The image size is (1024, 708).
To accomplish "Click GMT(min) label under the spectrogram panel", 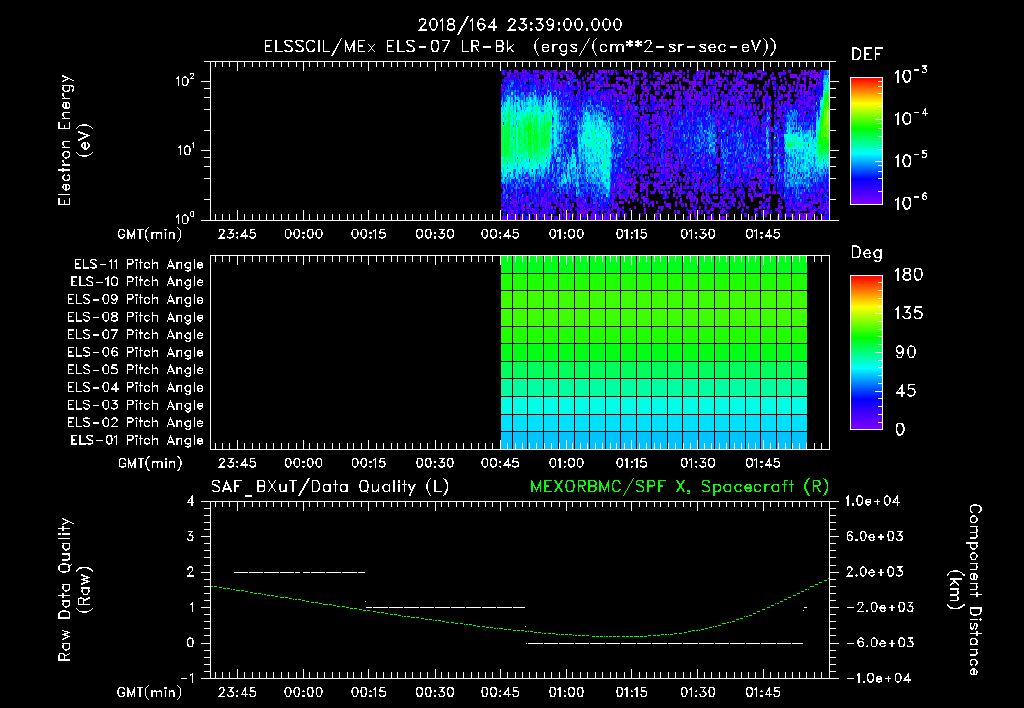I will pyautogui.click(x=150, y=234).
